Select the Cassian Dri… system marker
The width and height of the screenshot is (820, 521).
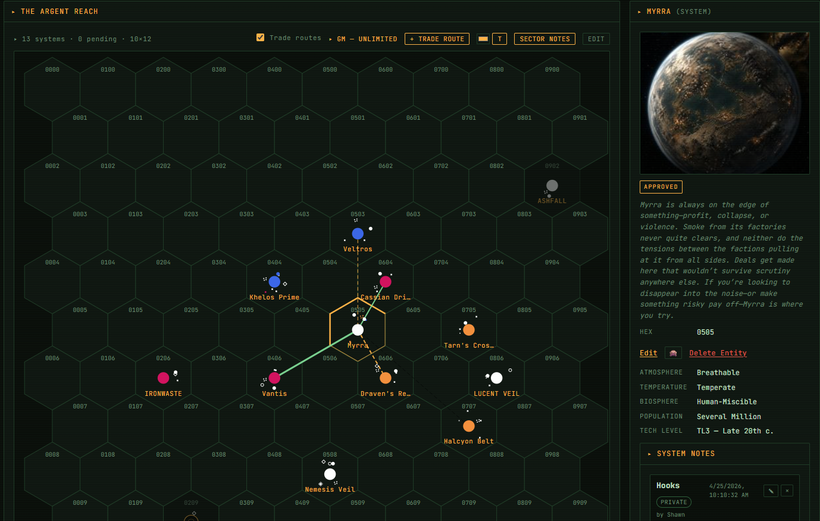385,282
